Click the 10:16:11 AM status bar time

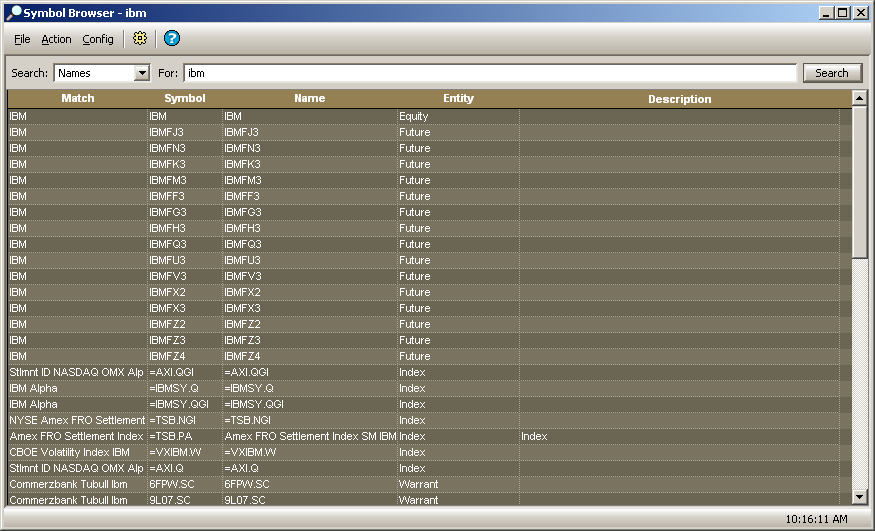pos(816,519)
